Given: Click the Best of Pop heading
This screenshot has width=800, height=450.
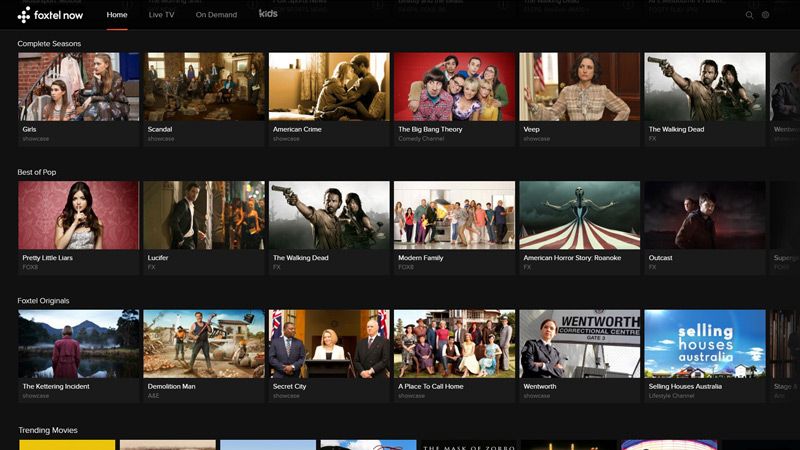Looking at the screenshot, I should tap(37, 172).
